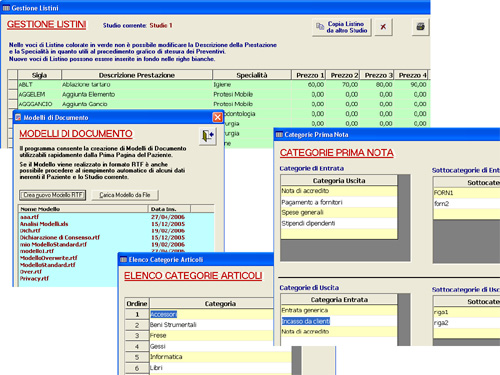500x375 pixels.
Task: Click the 27/04/2006 date of aaa.rtf
Action: point(168,217)
